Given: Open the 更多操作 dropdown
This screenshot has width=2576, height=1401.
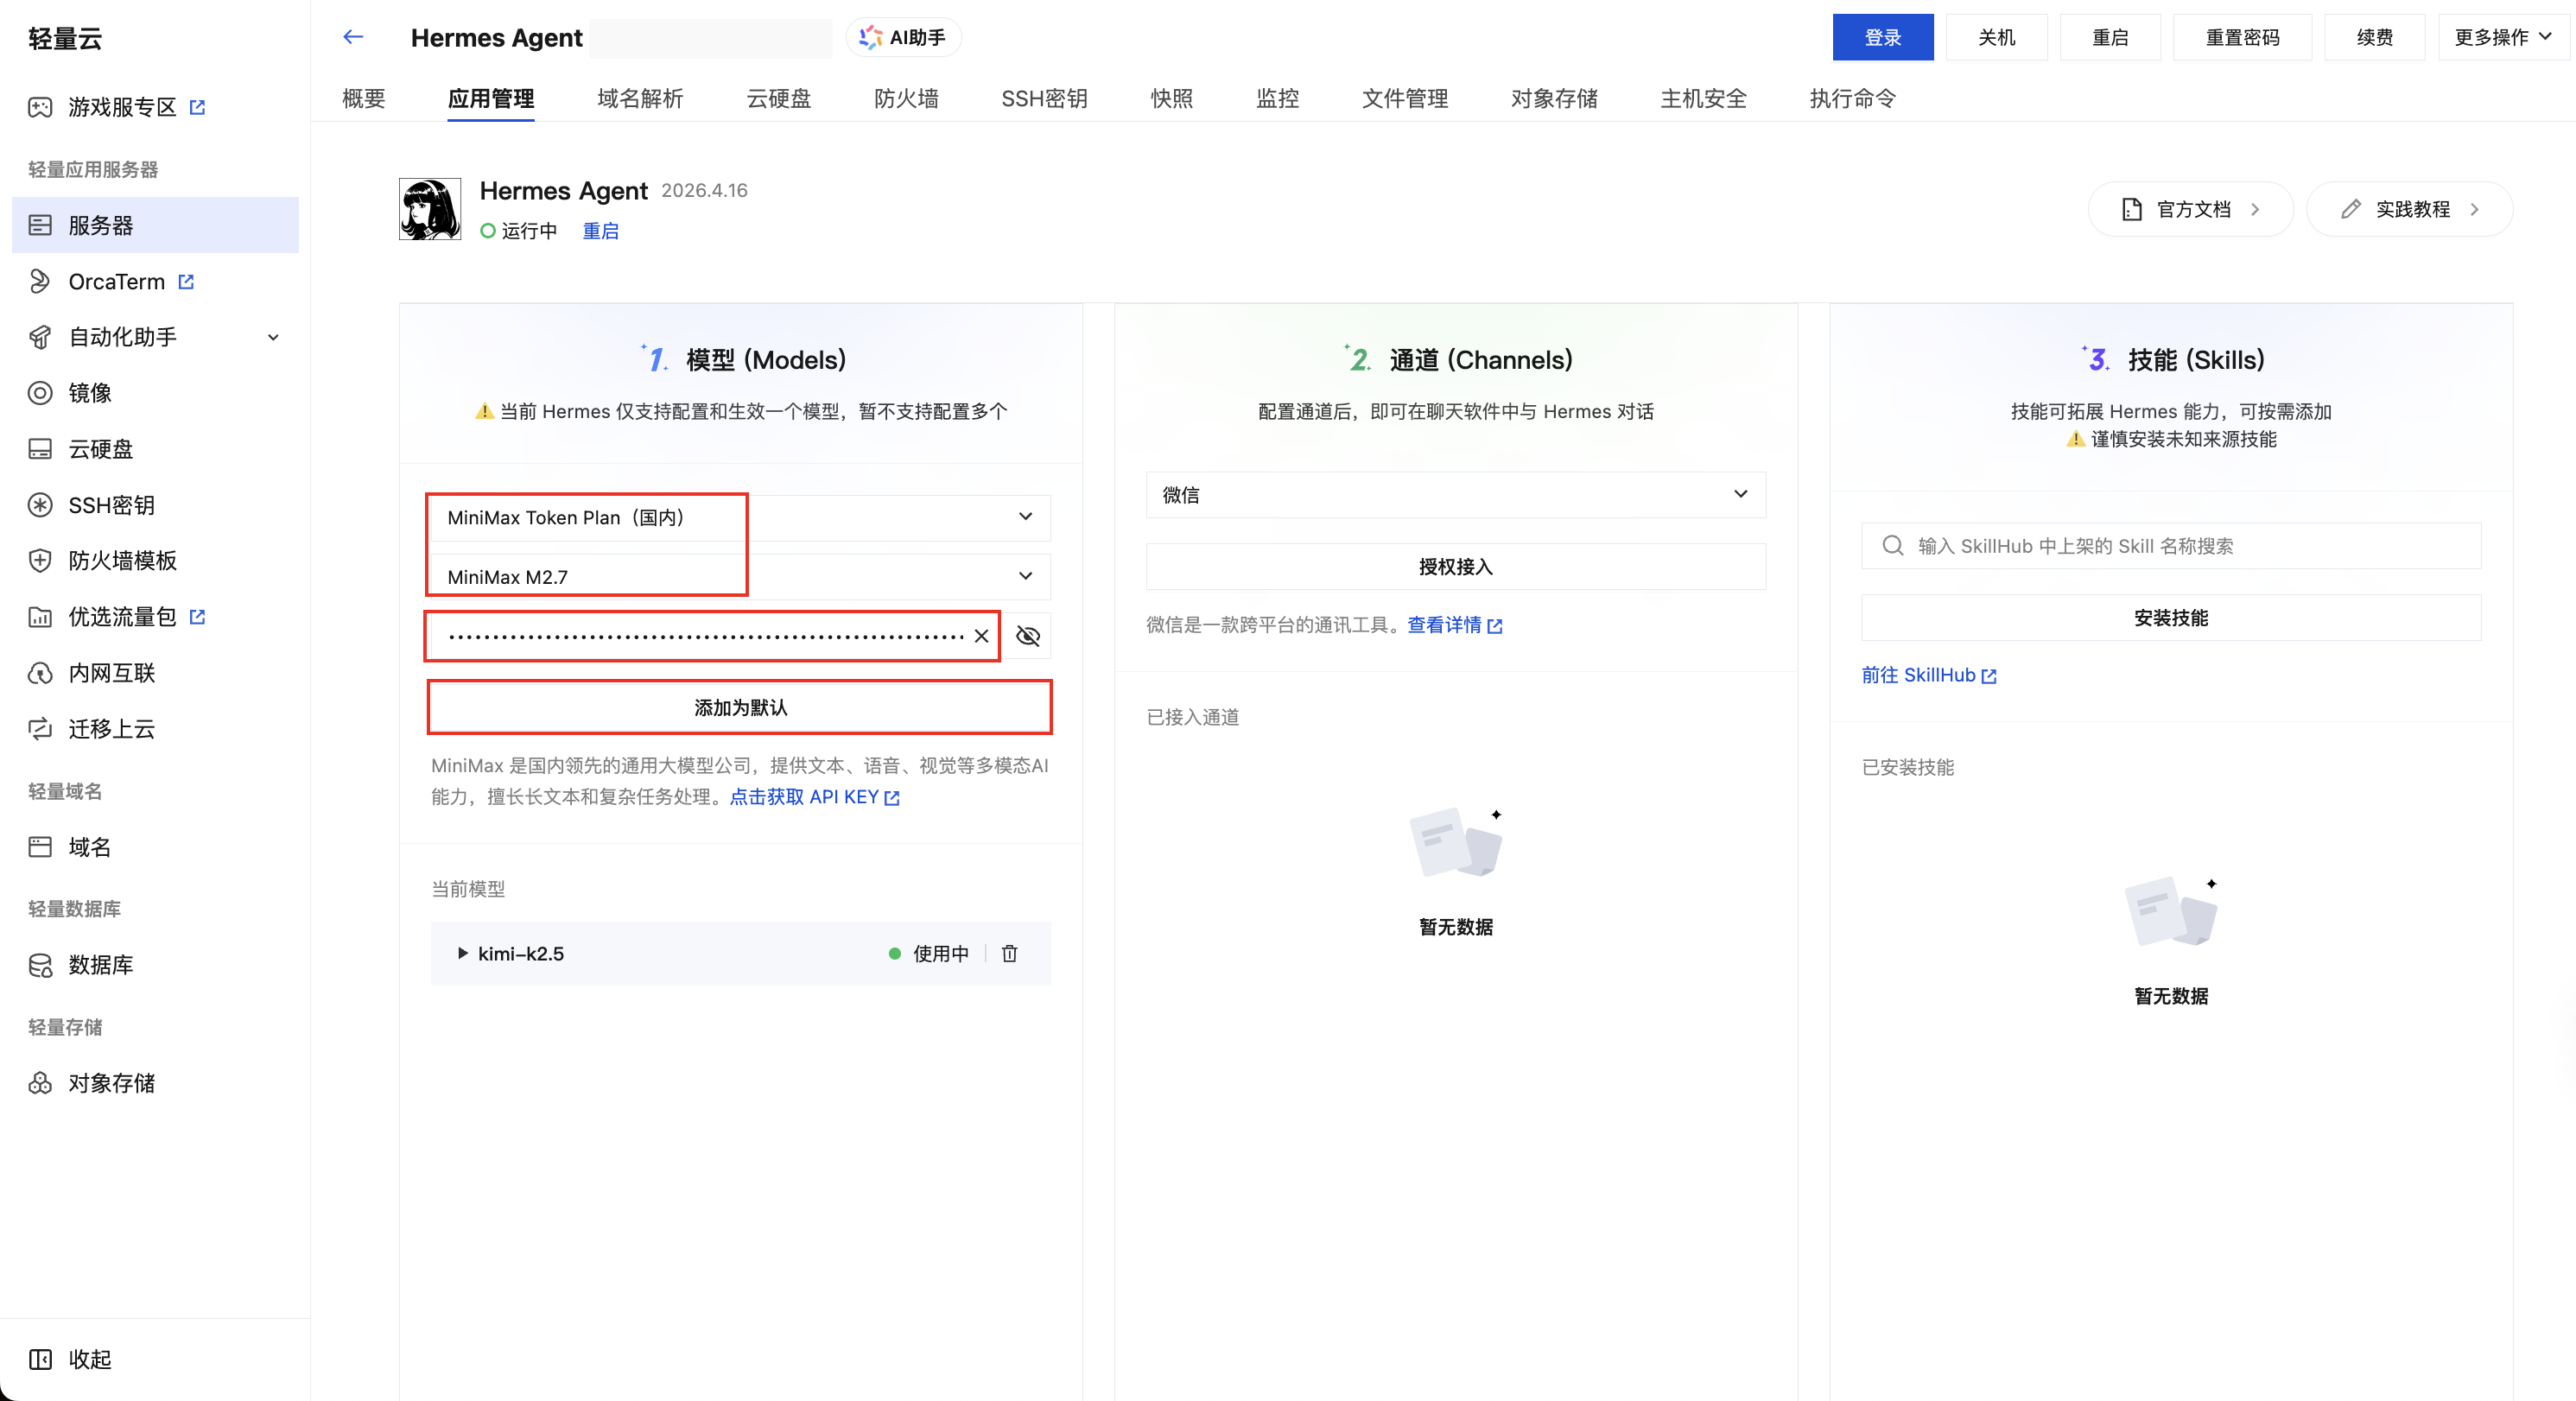Looking at the screenshot, I should [x=2503, y=37].
